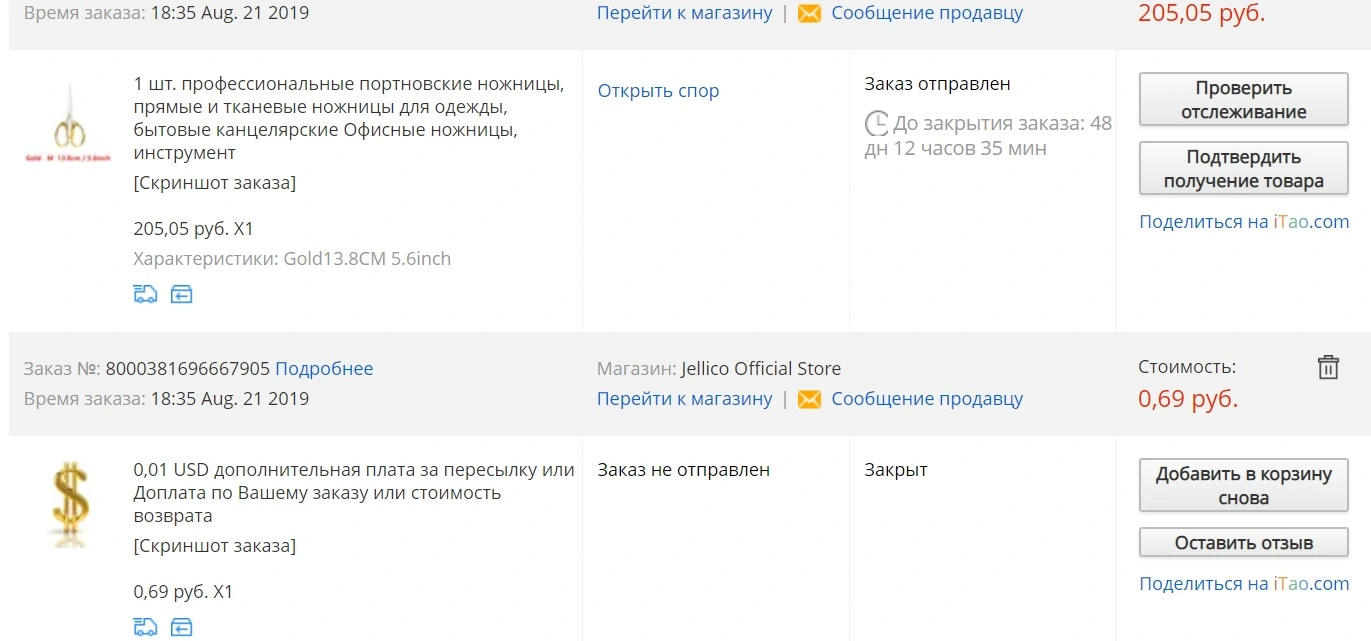Screen dimensions: 1371x641
Task: Click delivery truck icon under scissors item
Action: pyautogui.click(x=145, y=294)
